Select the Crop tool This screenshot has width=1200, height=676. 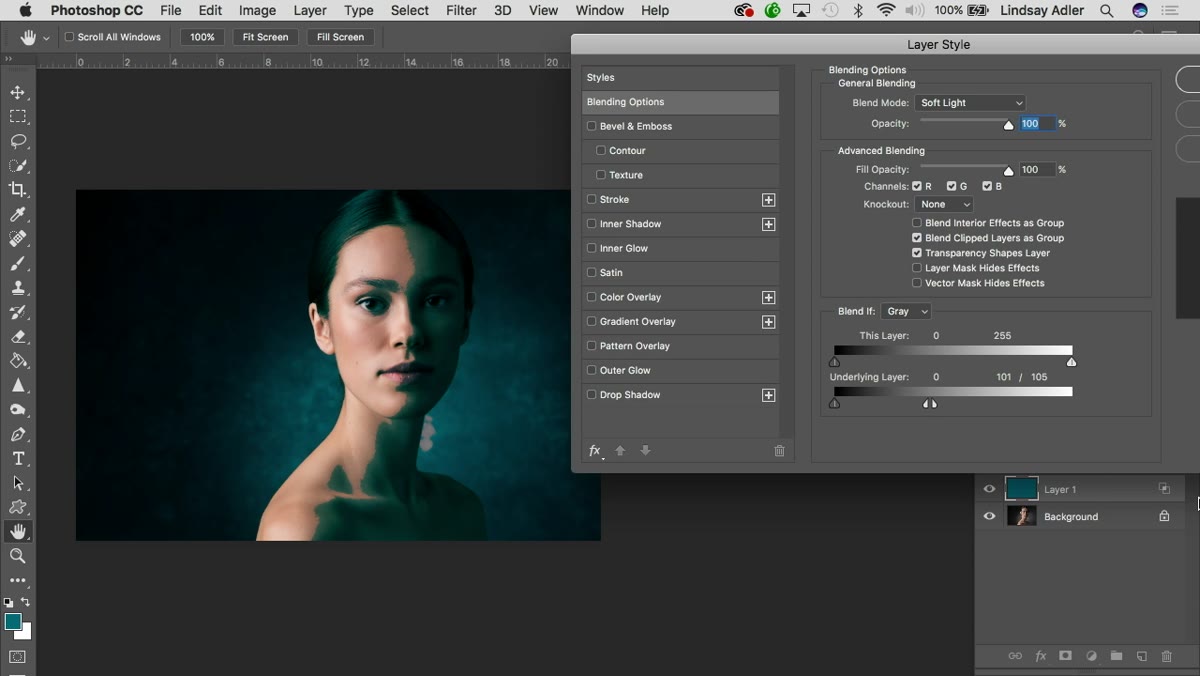point(18,190)
